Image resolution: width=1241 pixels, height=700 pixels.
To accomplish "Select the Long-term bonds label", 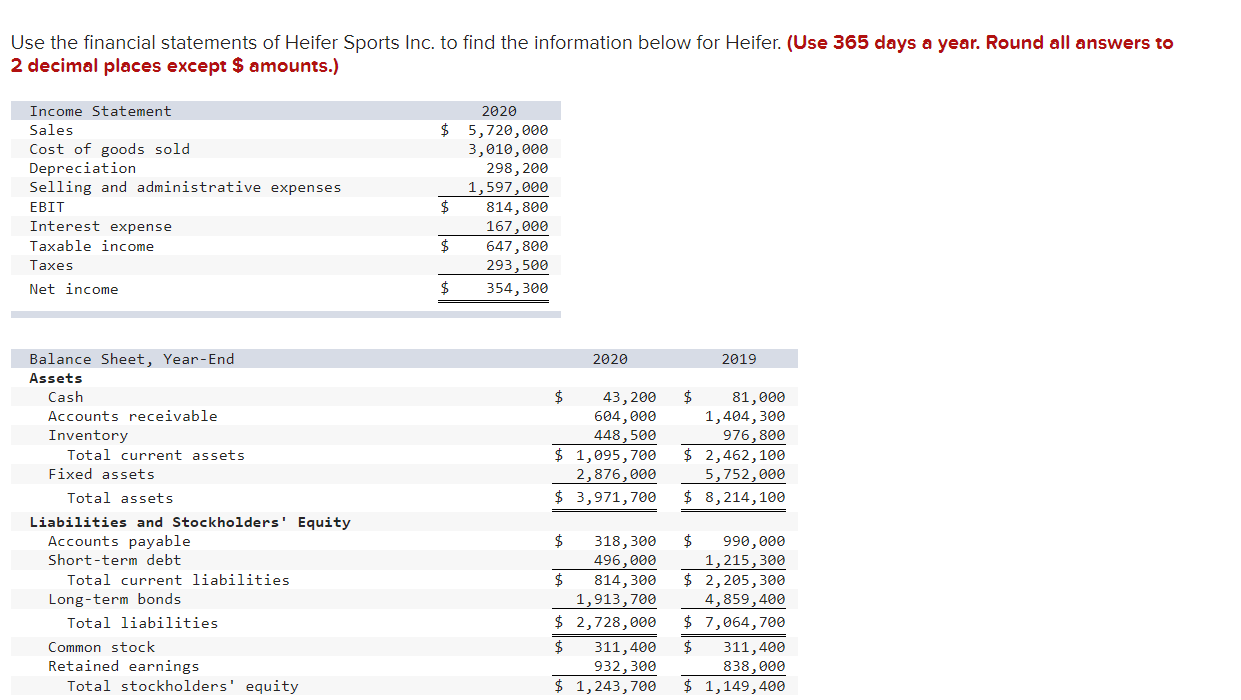I will [x=115, y=599].
